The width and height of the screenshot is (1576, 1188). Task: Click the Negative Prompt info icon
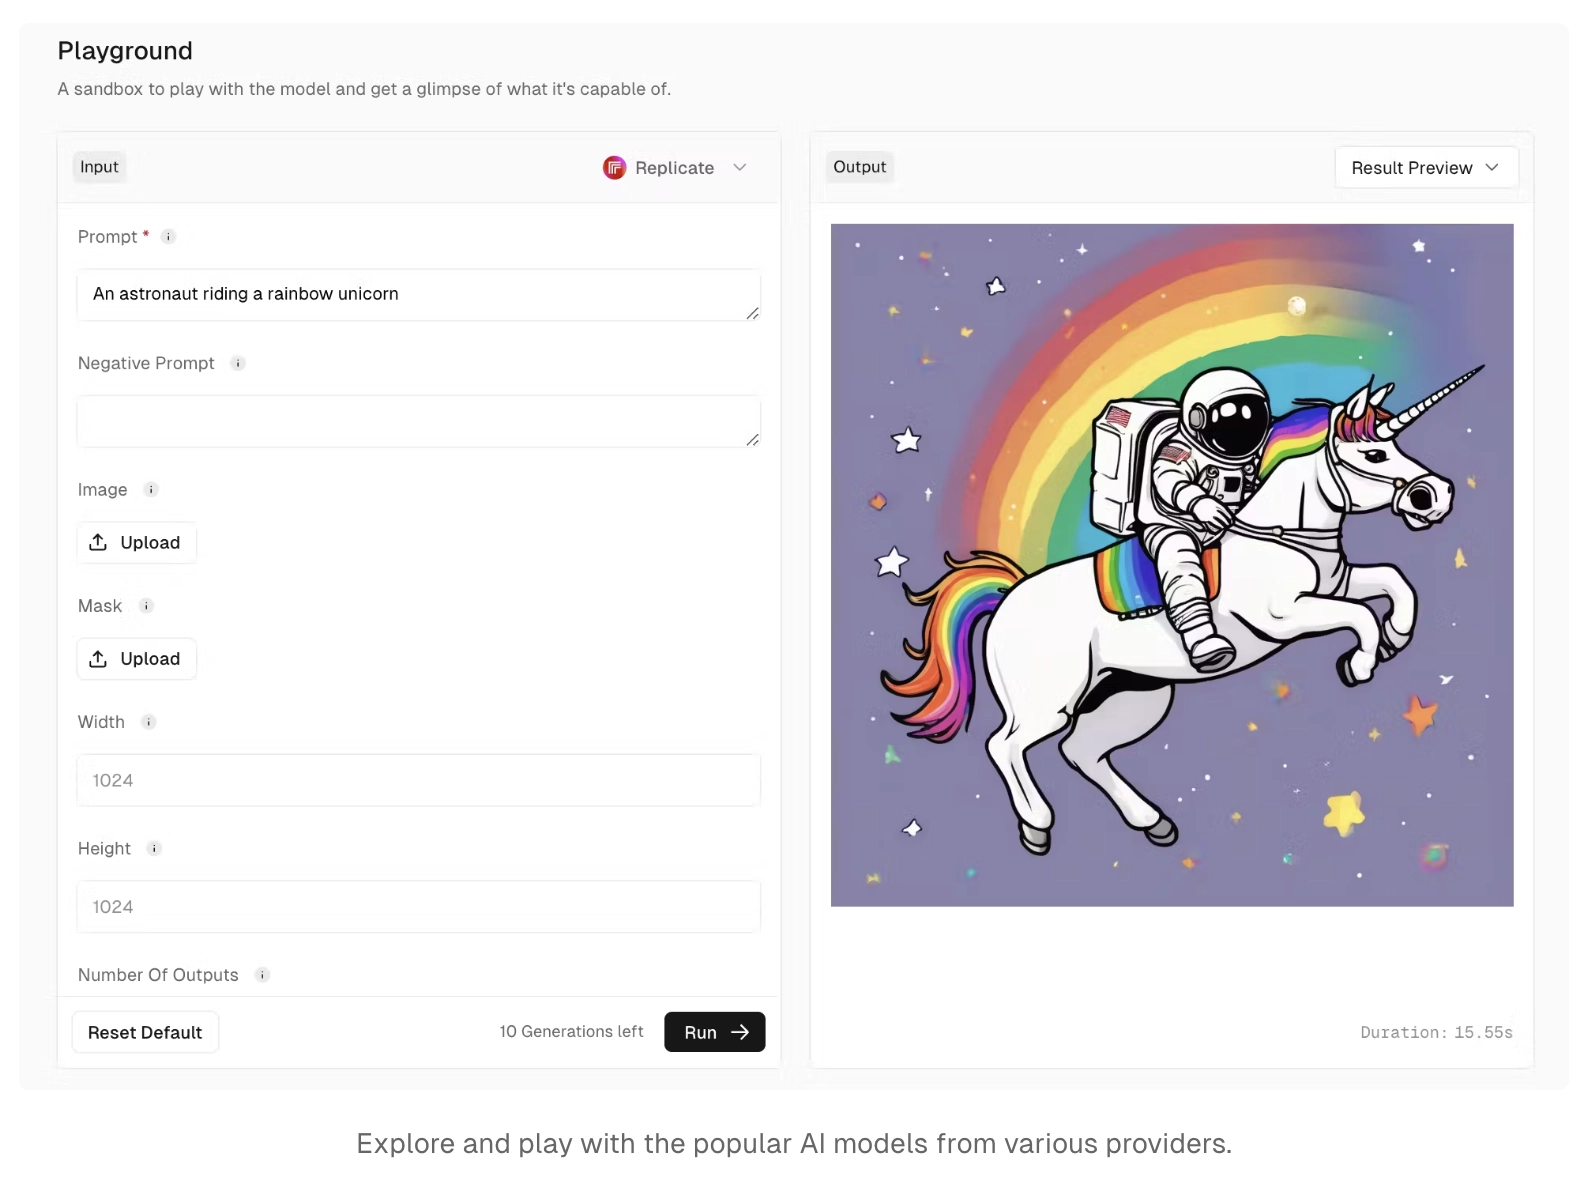pyautogui.click(x=238, y=363)
